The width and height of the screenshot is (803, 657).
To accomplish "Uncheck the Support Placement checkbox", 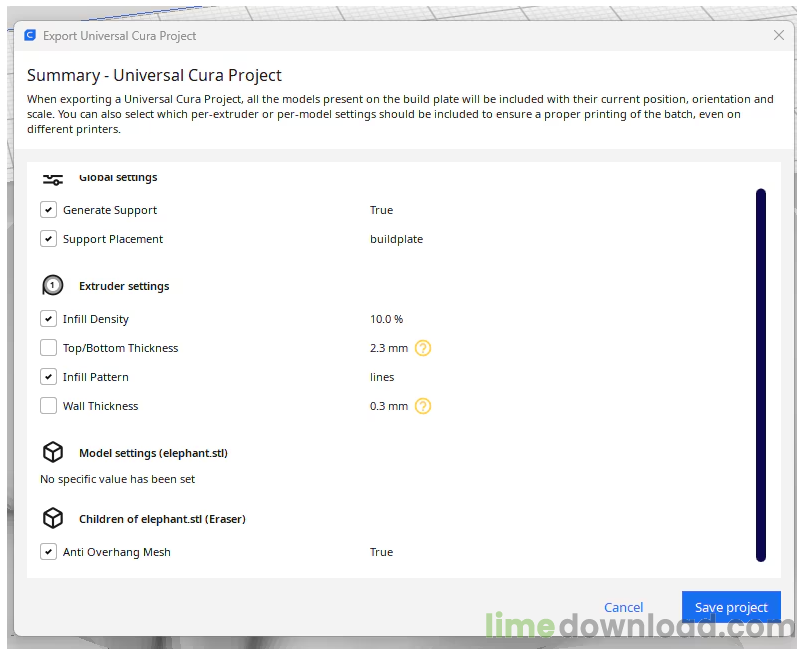I will click(x=49, y=239).
